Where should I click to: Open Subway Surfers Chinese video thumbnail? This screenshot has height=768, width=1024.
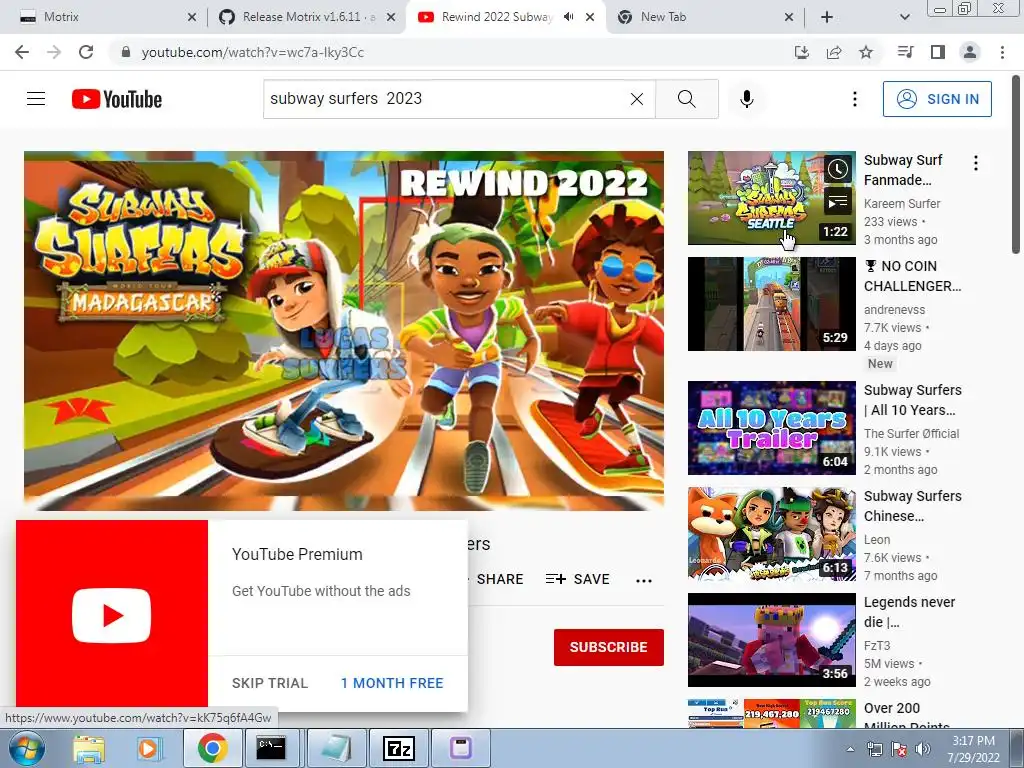(x=771, y=534)
